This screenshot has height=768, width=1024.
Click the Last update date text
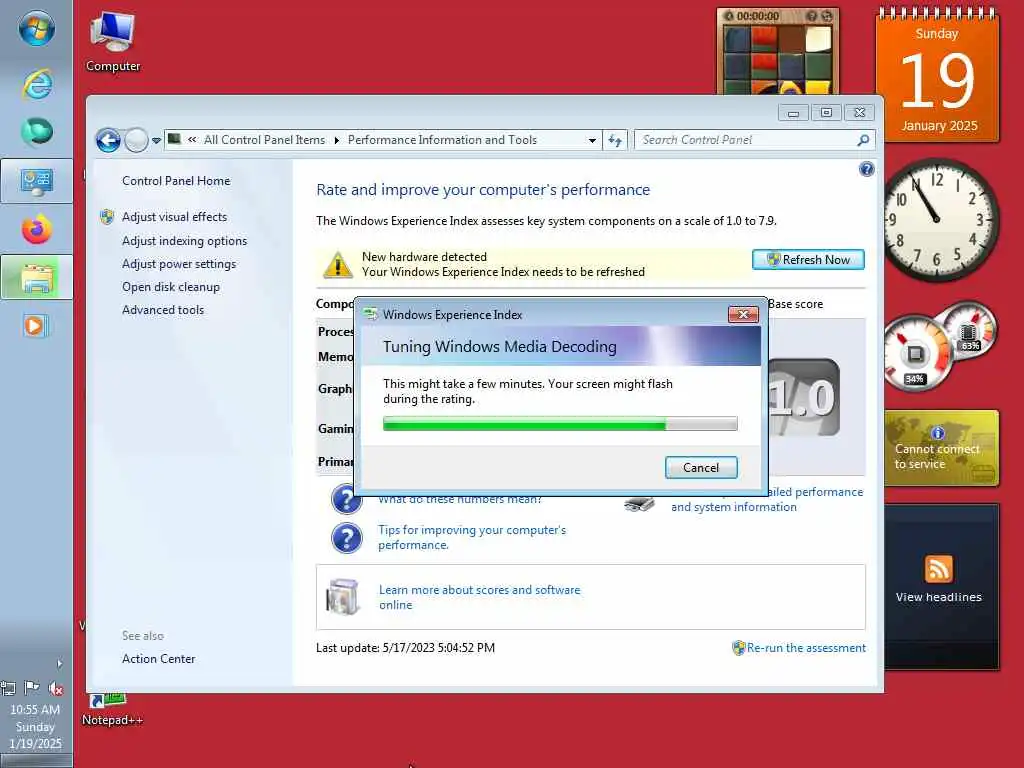[405, 648]
